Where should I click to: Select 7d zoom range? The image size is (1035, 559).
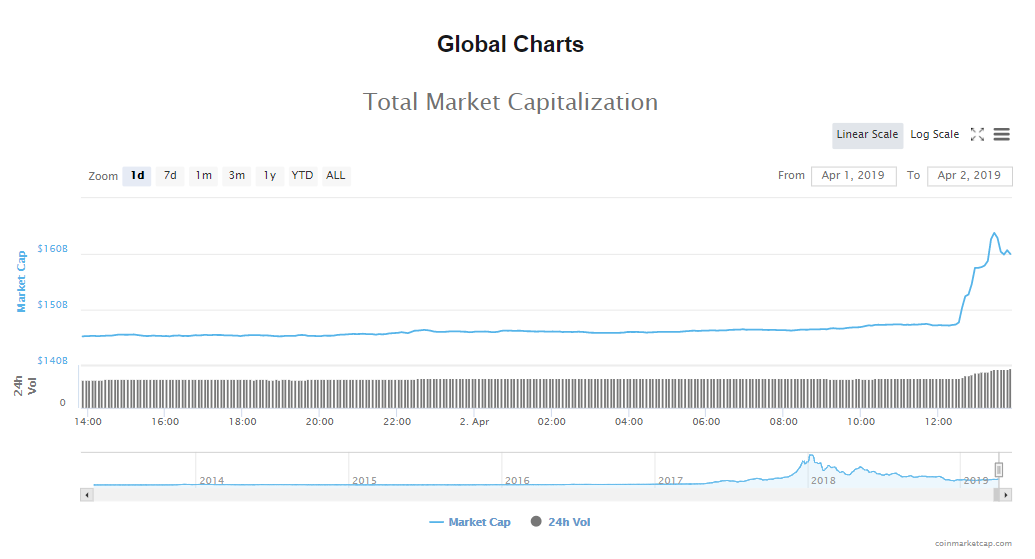click(170, 176)
